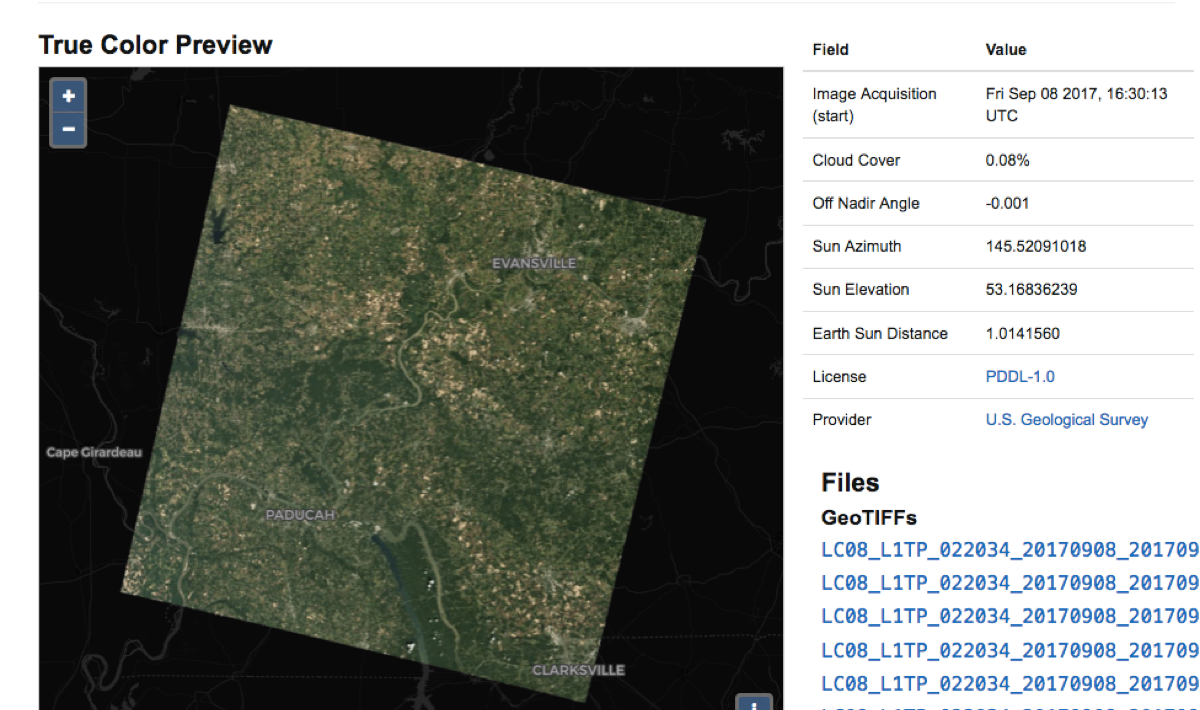
Task: Click the Value column header
Action: click(1006, 50)
